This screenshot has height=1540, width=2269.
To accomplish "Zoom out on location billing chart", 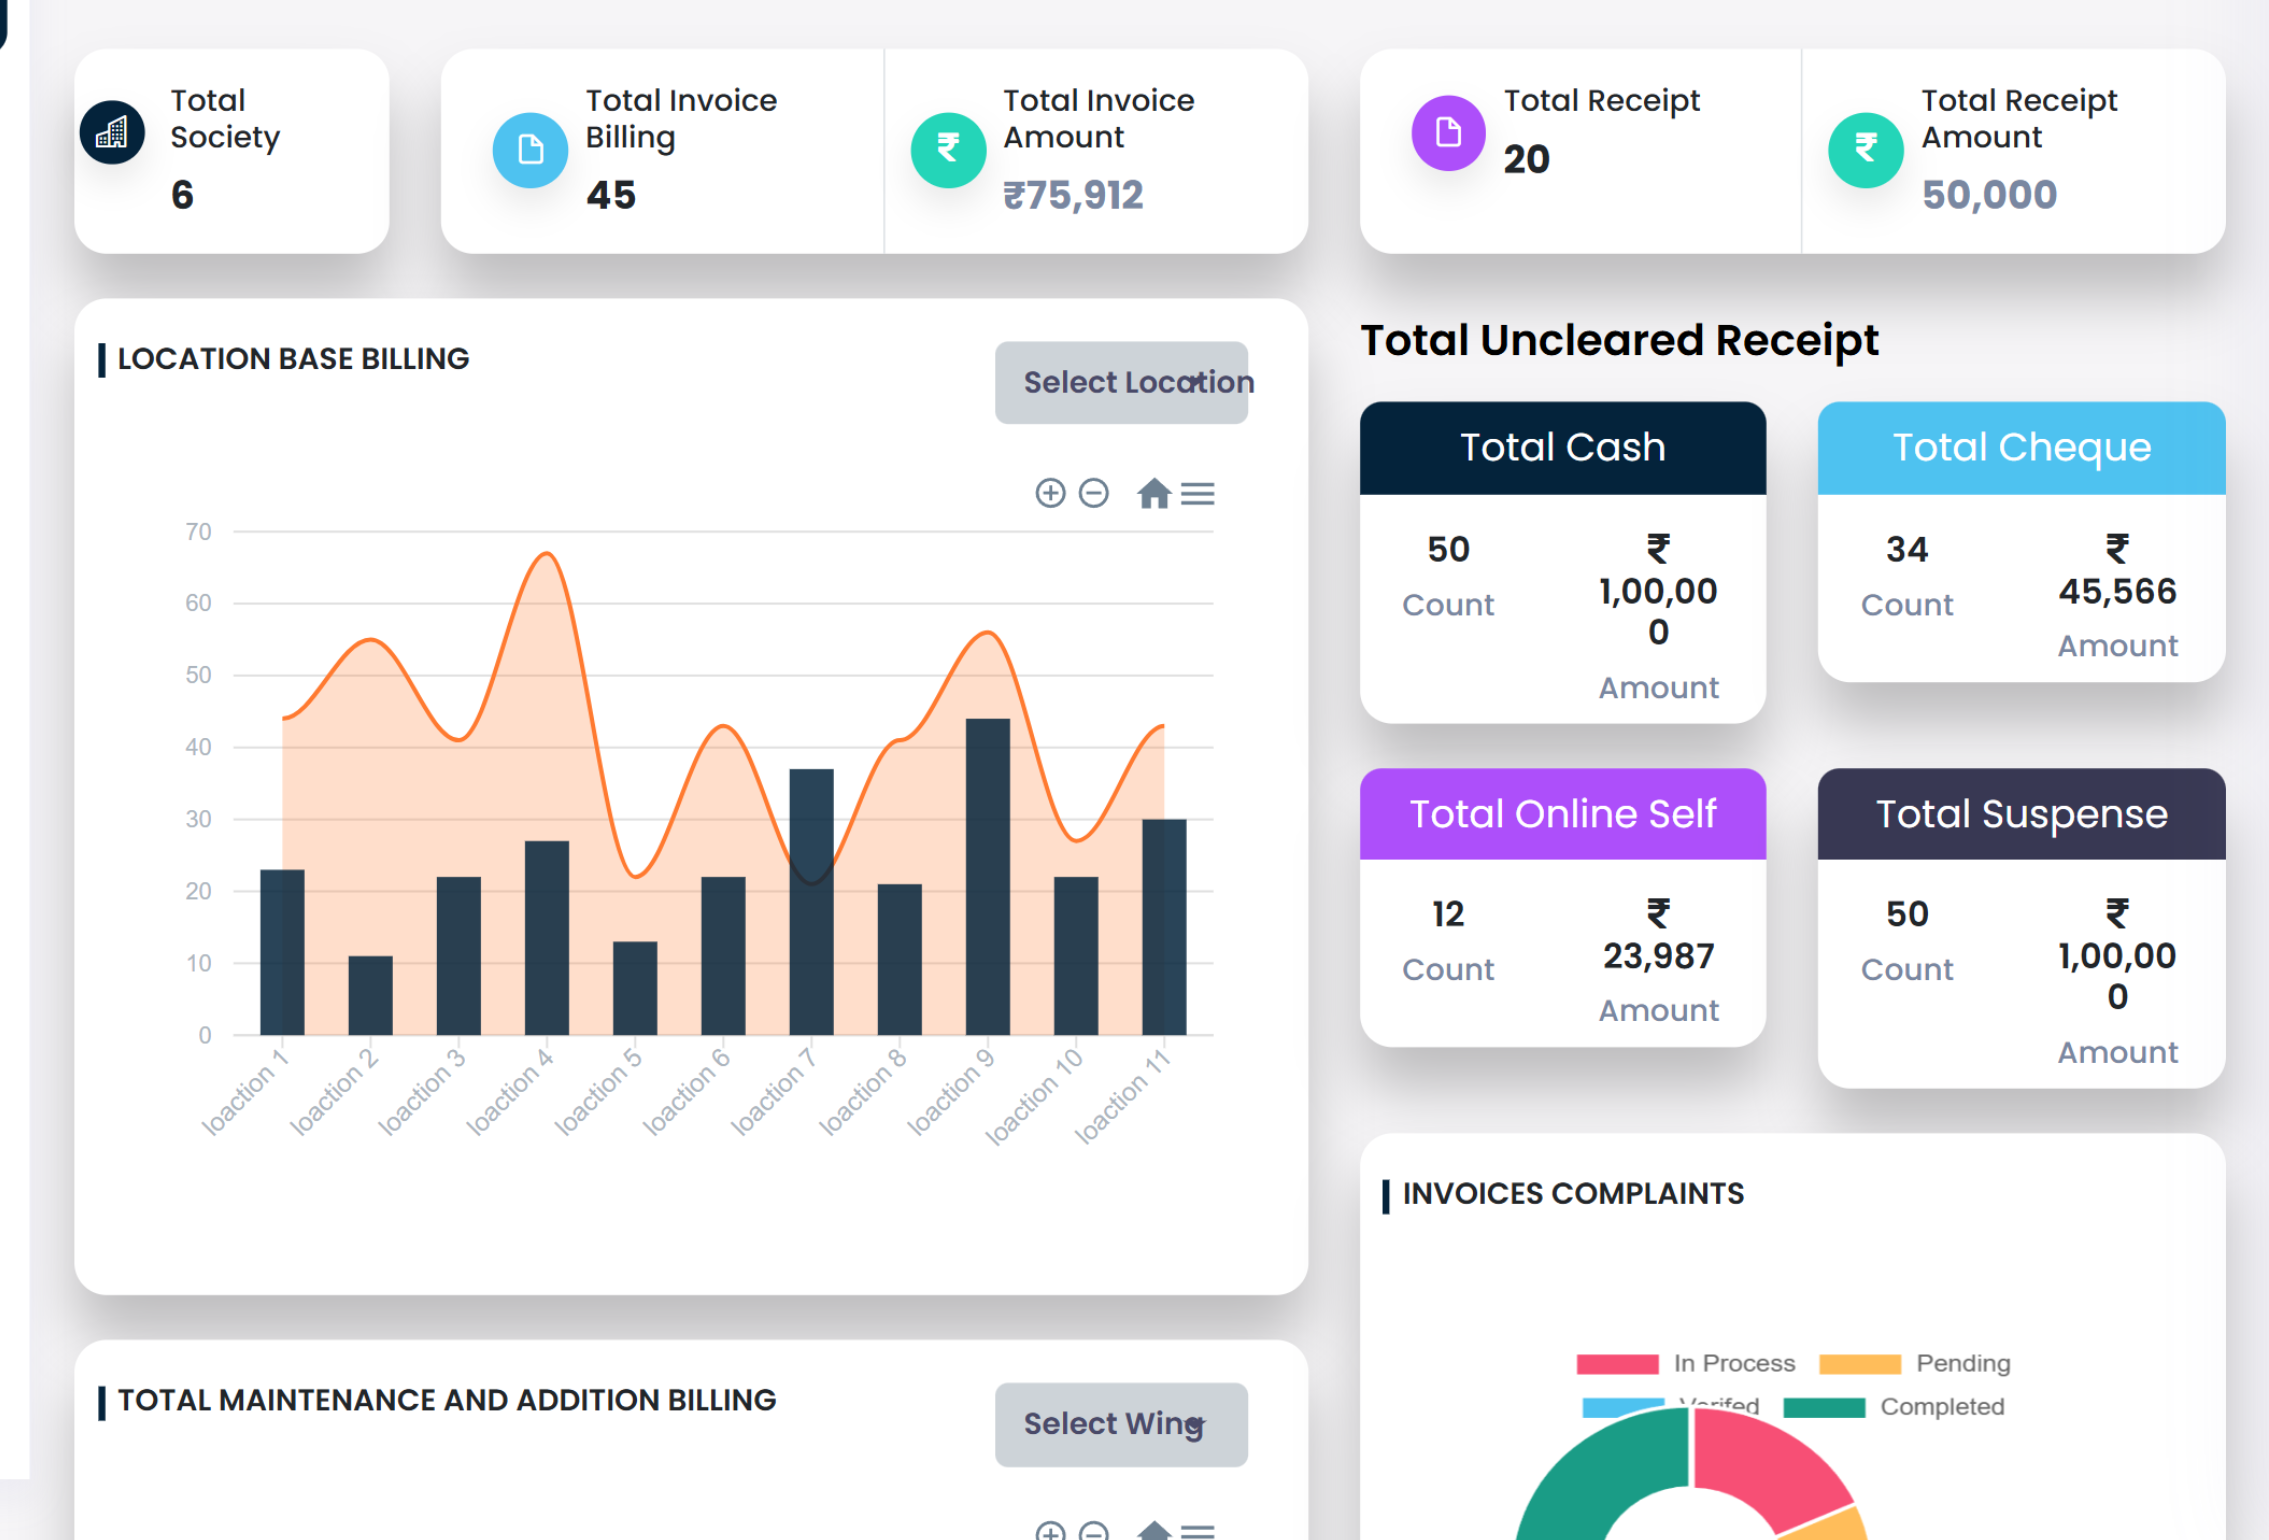I will click(1094, 493).
